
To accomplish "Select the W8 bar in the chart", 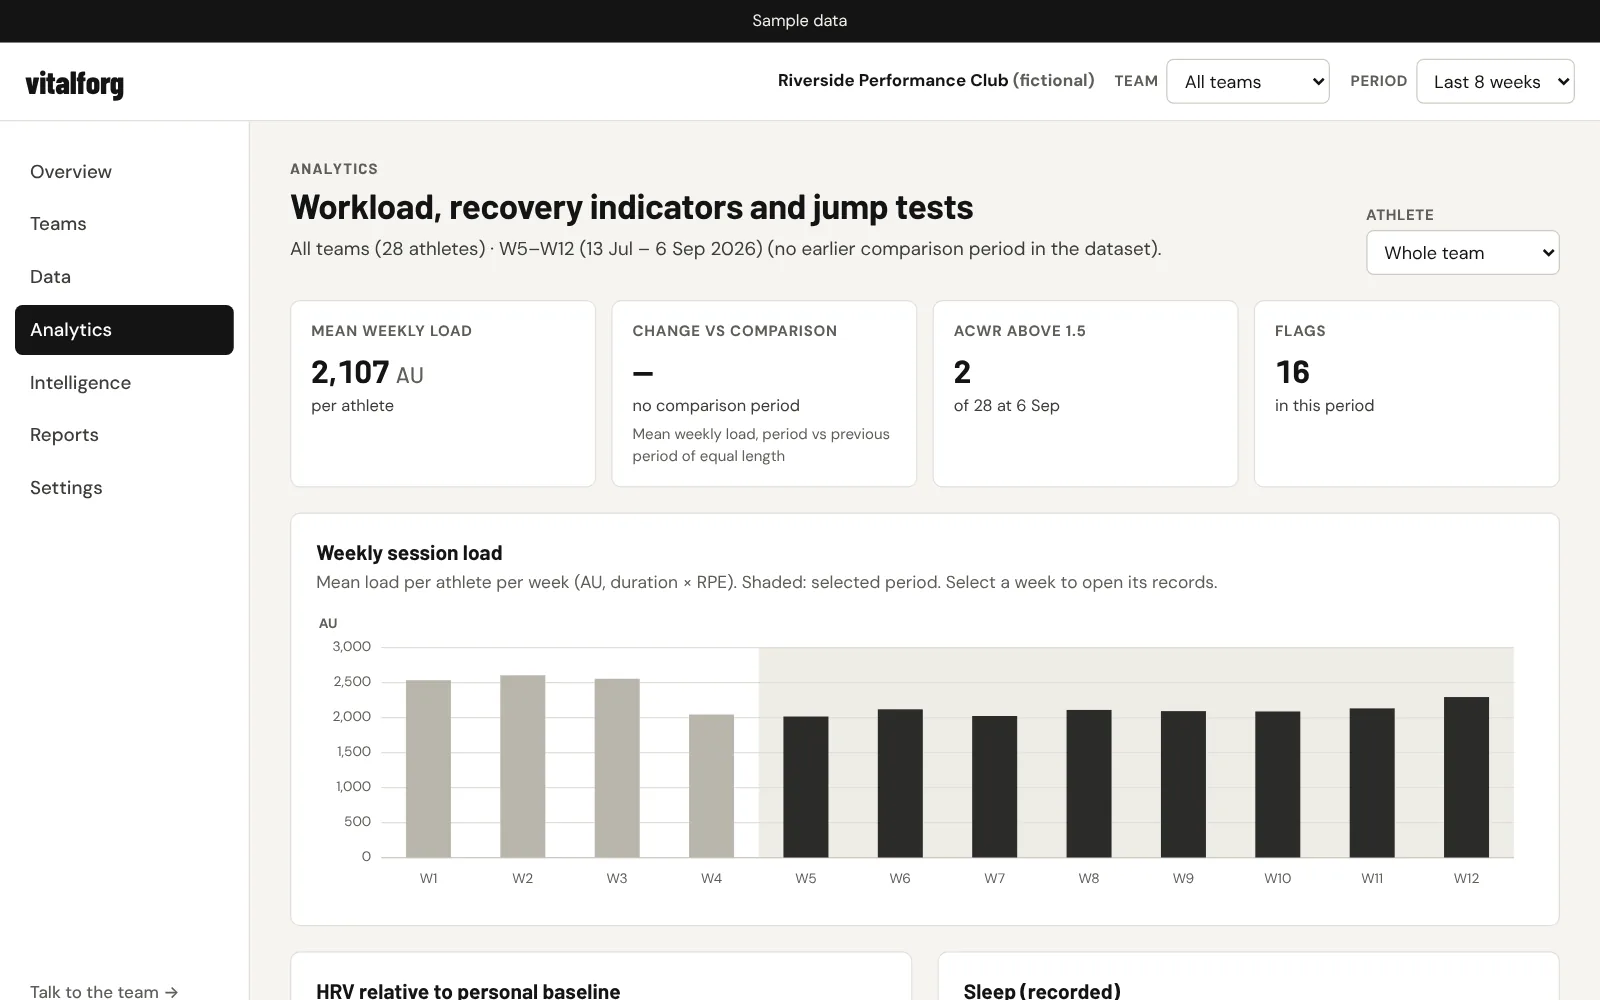I will (x=1089, y=784).
